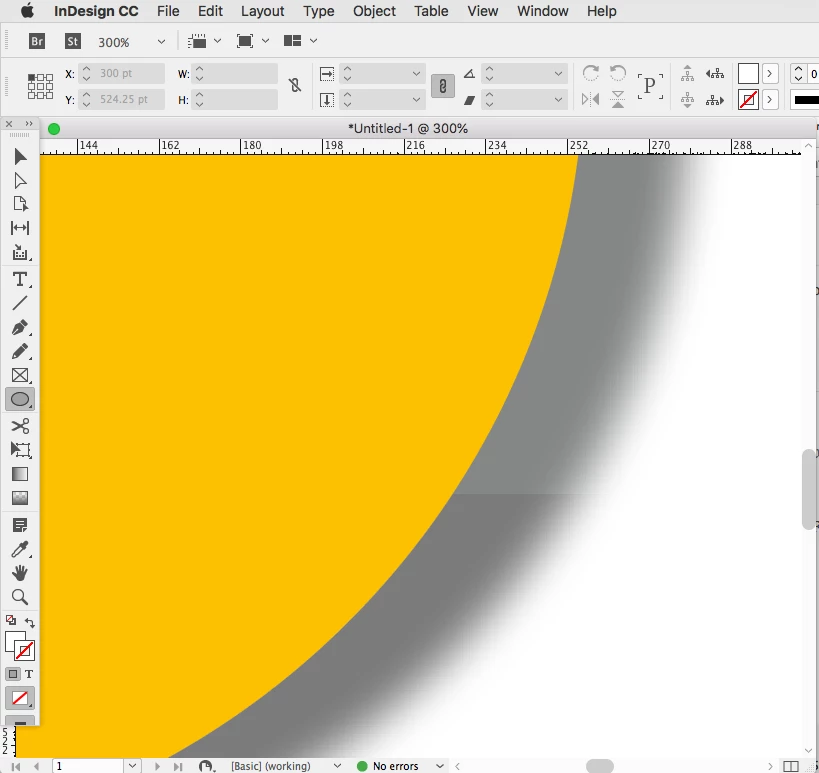Select the Gradient Feather tool
The image size is (819, 773).
[20, 498]
